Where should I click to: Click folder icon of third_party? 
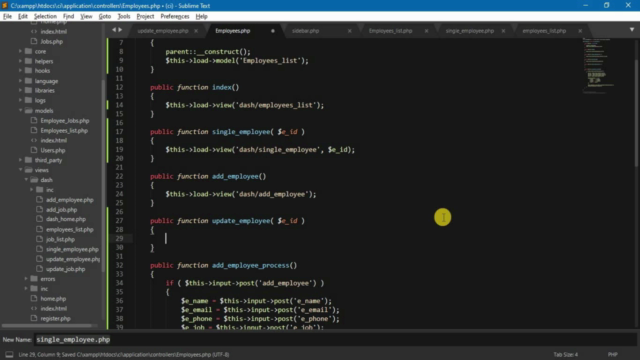coord(28,160)
